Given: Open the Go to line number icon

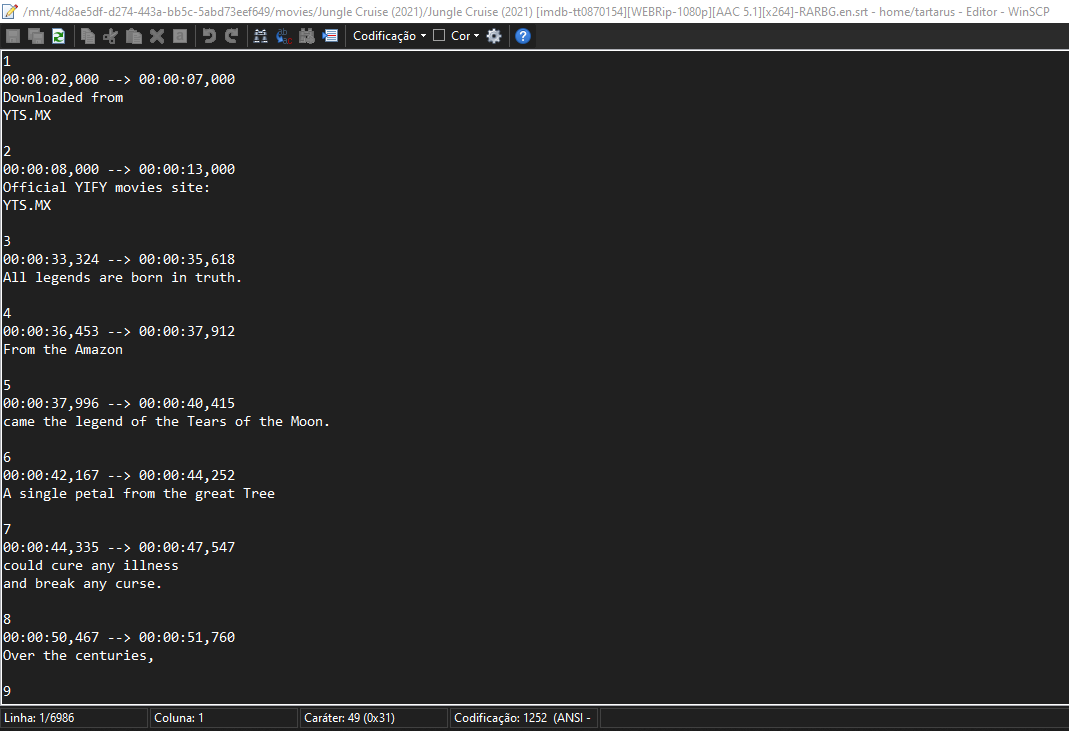Looking at the screenshot, I should [x=330, y=36].
